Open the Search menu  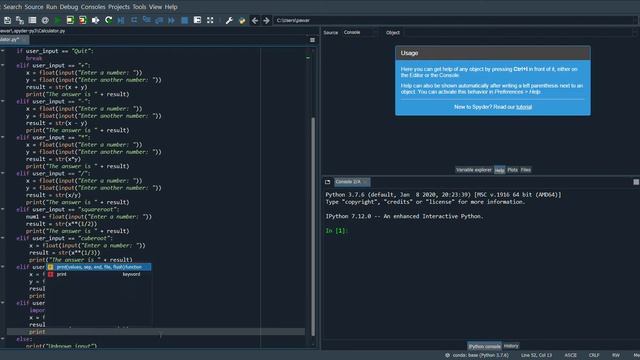(12, 7)
